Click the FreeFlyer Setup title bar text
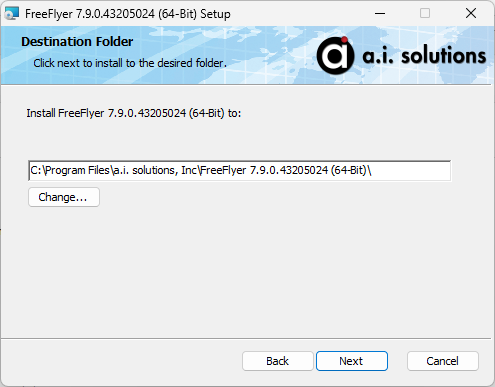Image resolution: width=495 pixels, height=387 pixels. (x=128, y=14)
